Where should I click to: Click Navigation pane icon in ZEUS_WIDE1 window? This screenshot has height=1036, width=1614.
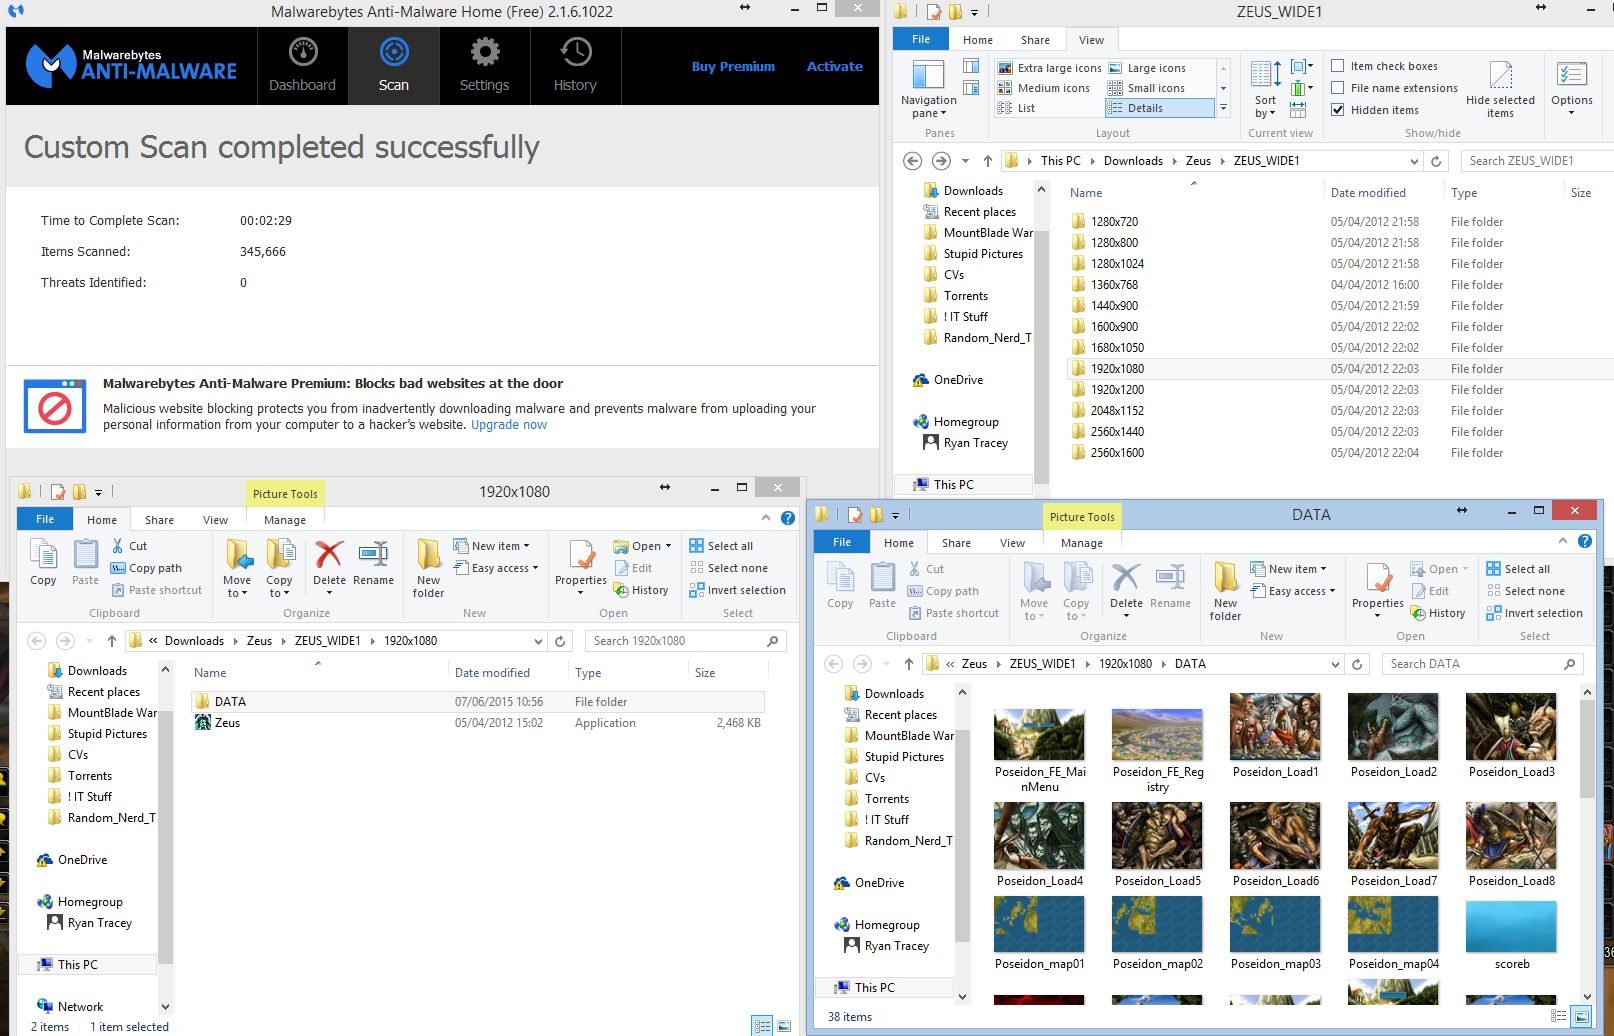click(928, 88)
